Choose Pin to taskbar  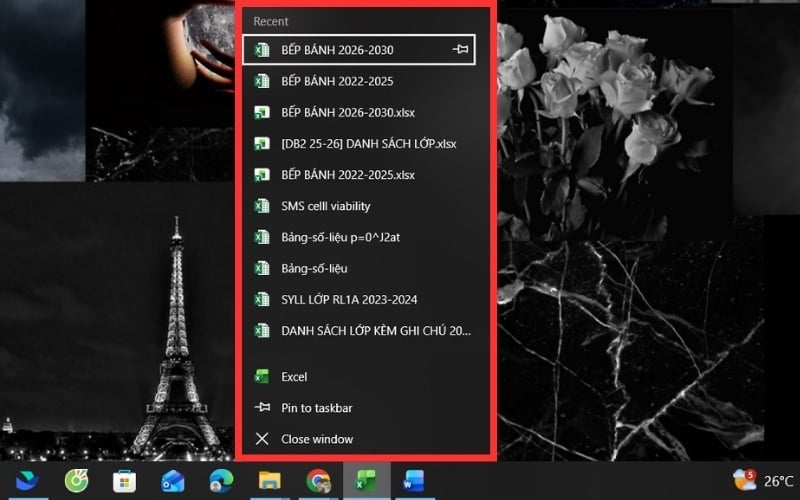tap(359, 408)
